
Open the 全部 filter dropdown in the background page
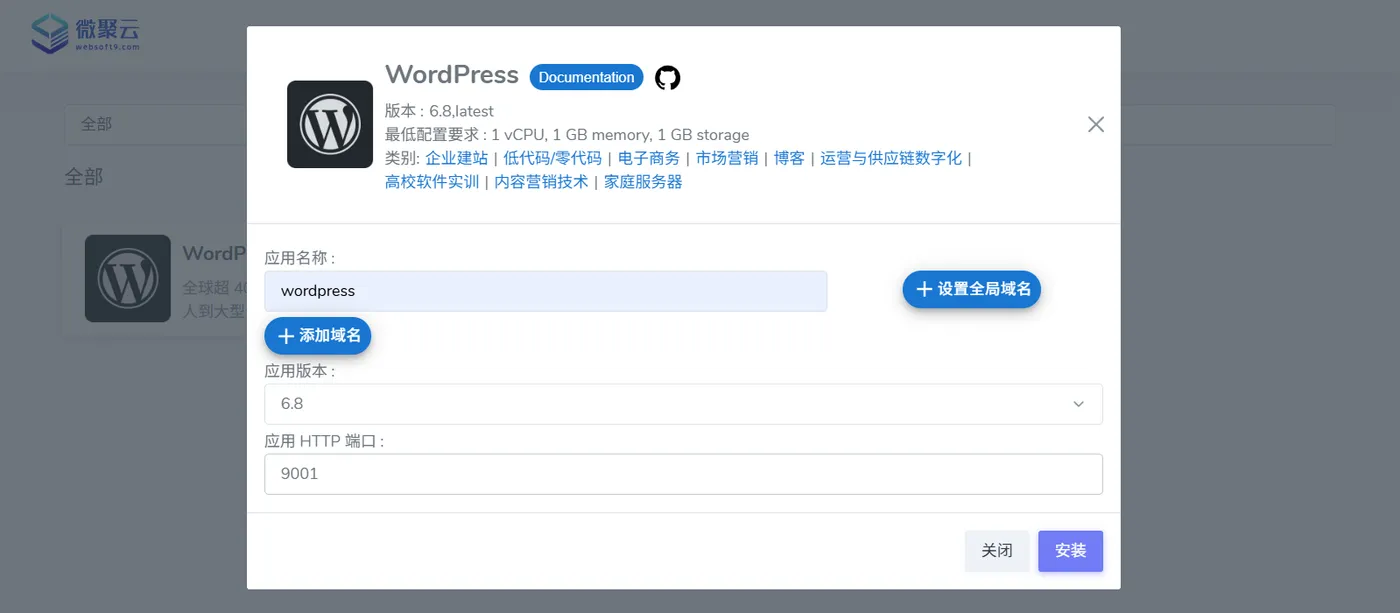point(155,125)
